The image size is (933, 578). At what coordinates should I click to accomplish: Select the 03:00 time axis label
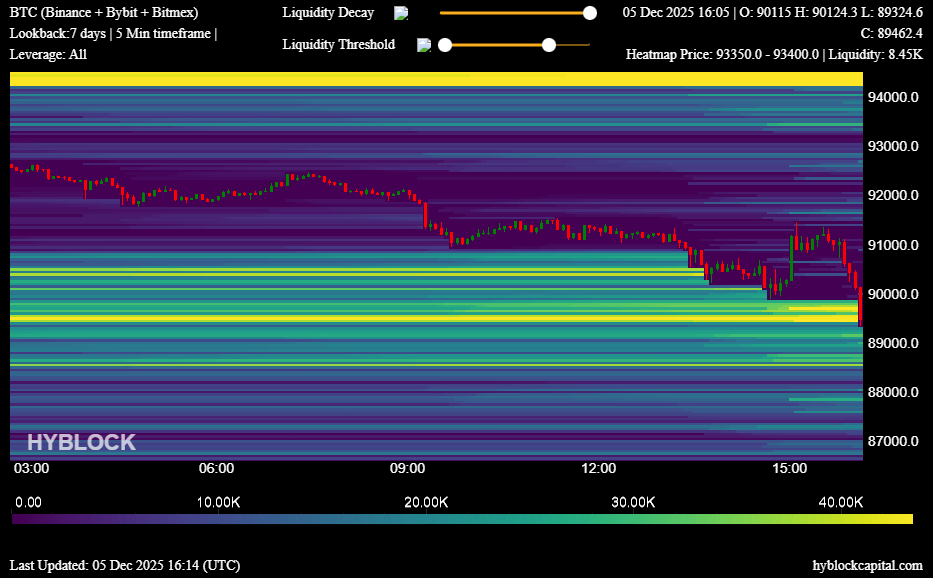pos(32,468)
